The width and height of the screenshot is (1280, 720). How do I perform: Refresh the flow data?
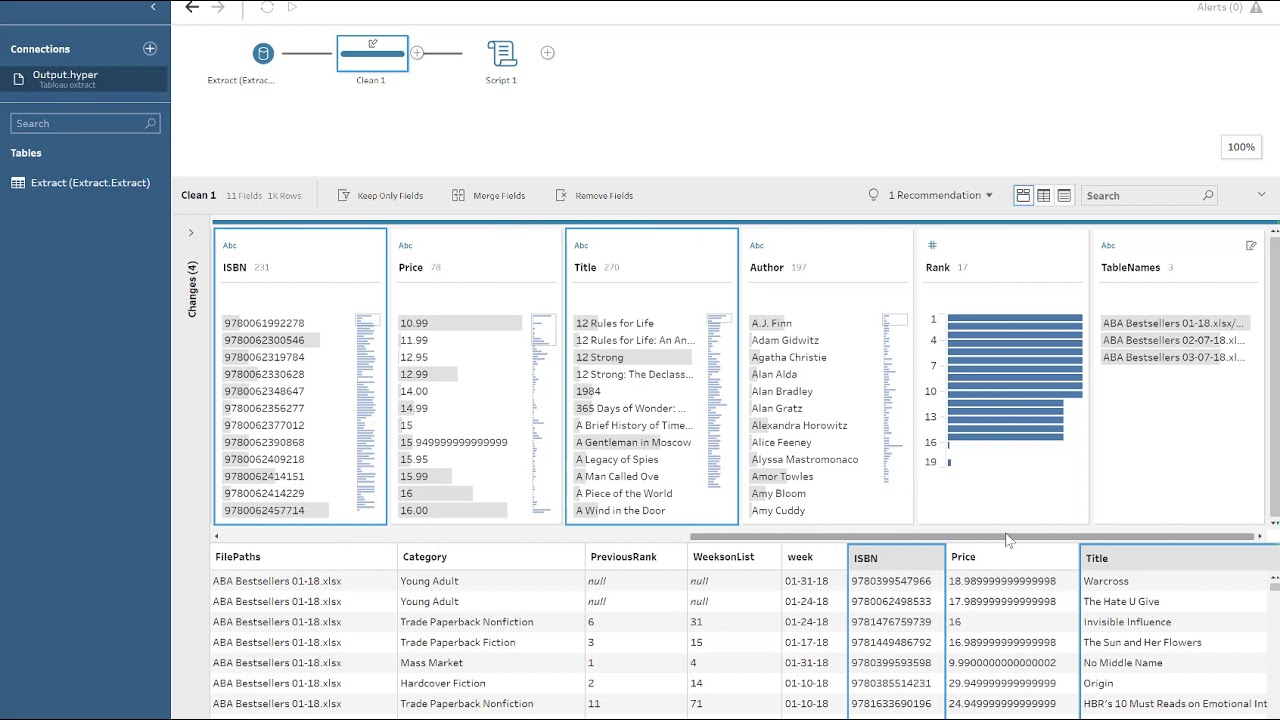point(267,7)
